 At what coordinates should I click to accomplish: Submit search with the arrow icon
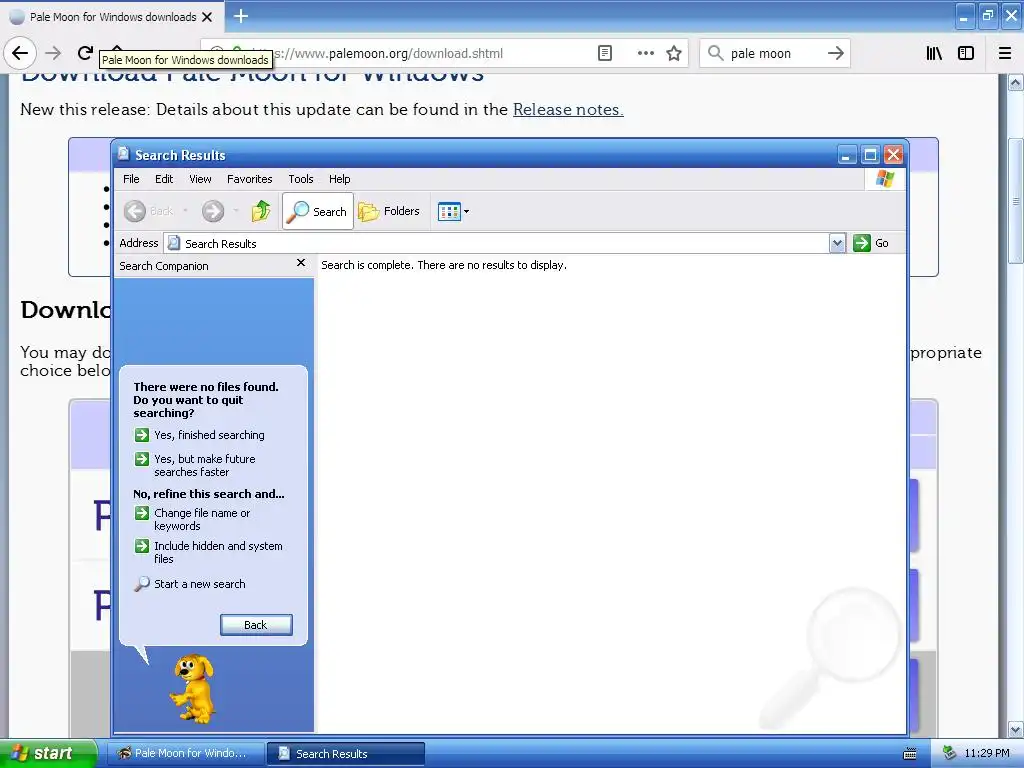pos(835,53)
